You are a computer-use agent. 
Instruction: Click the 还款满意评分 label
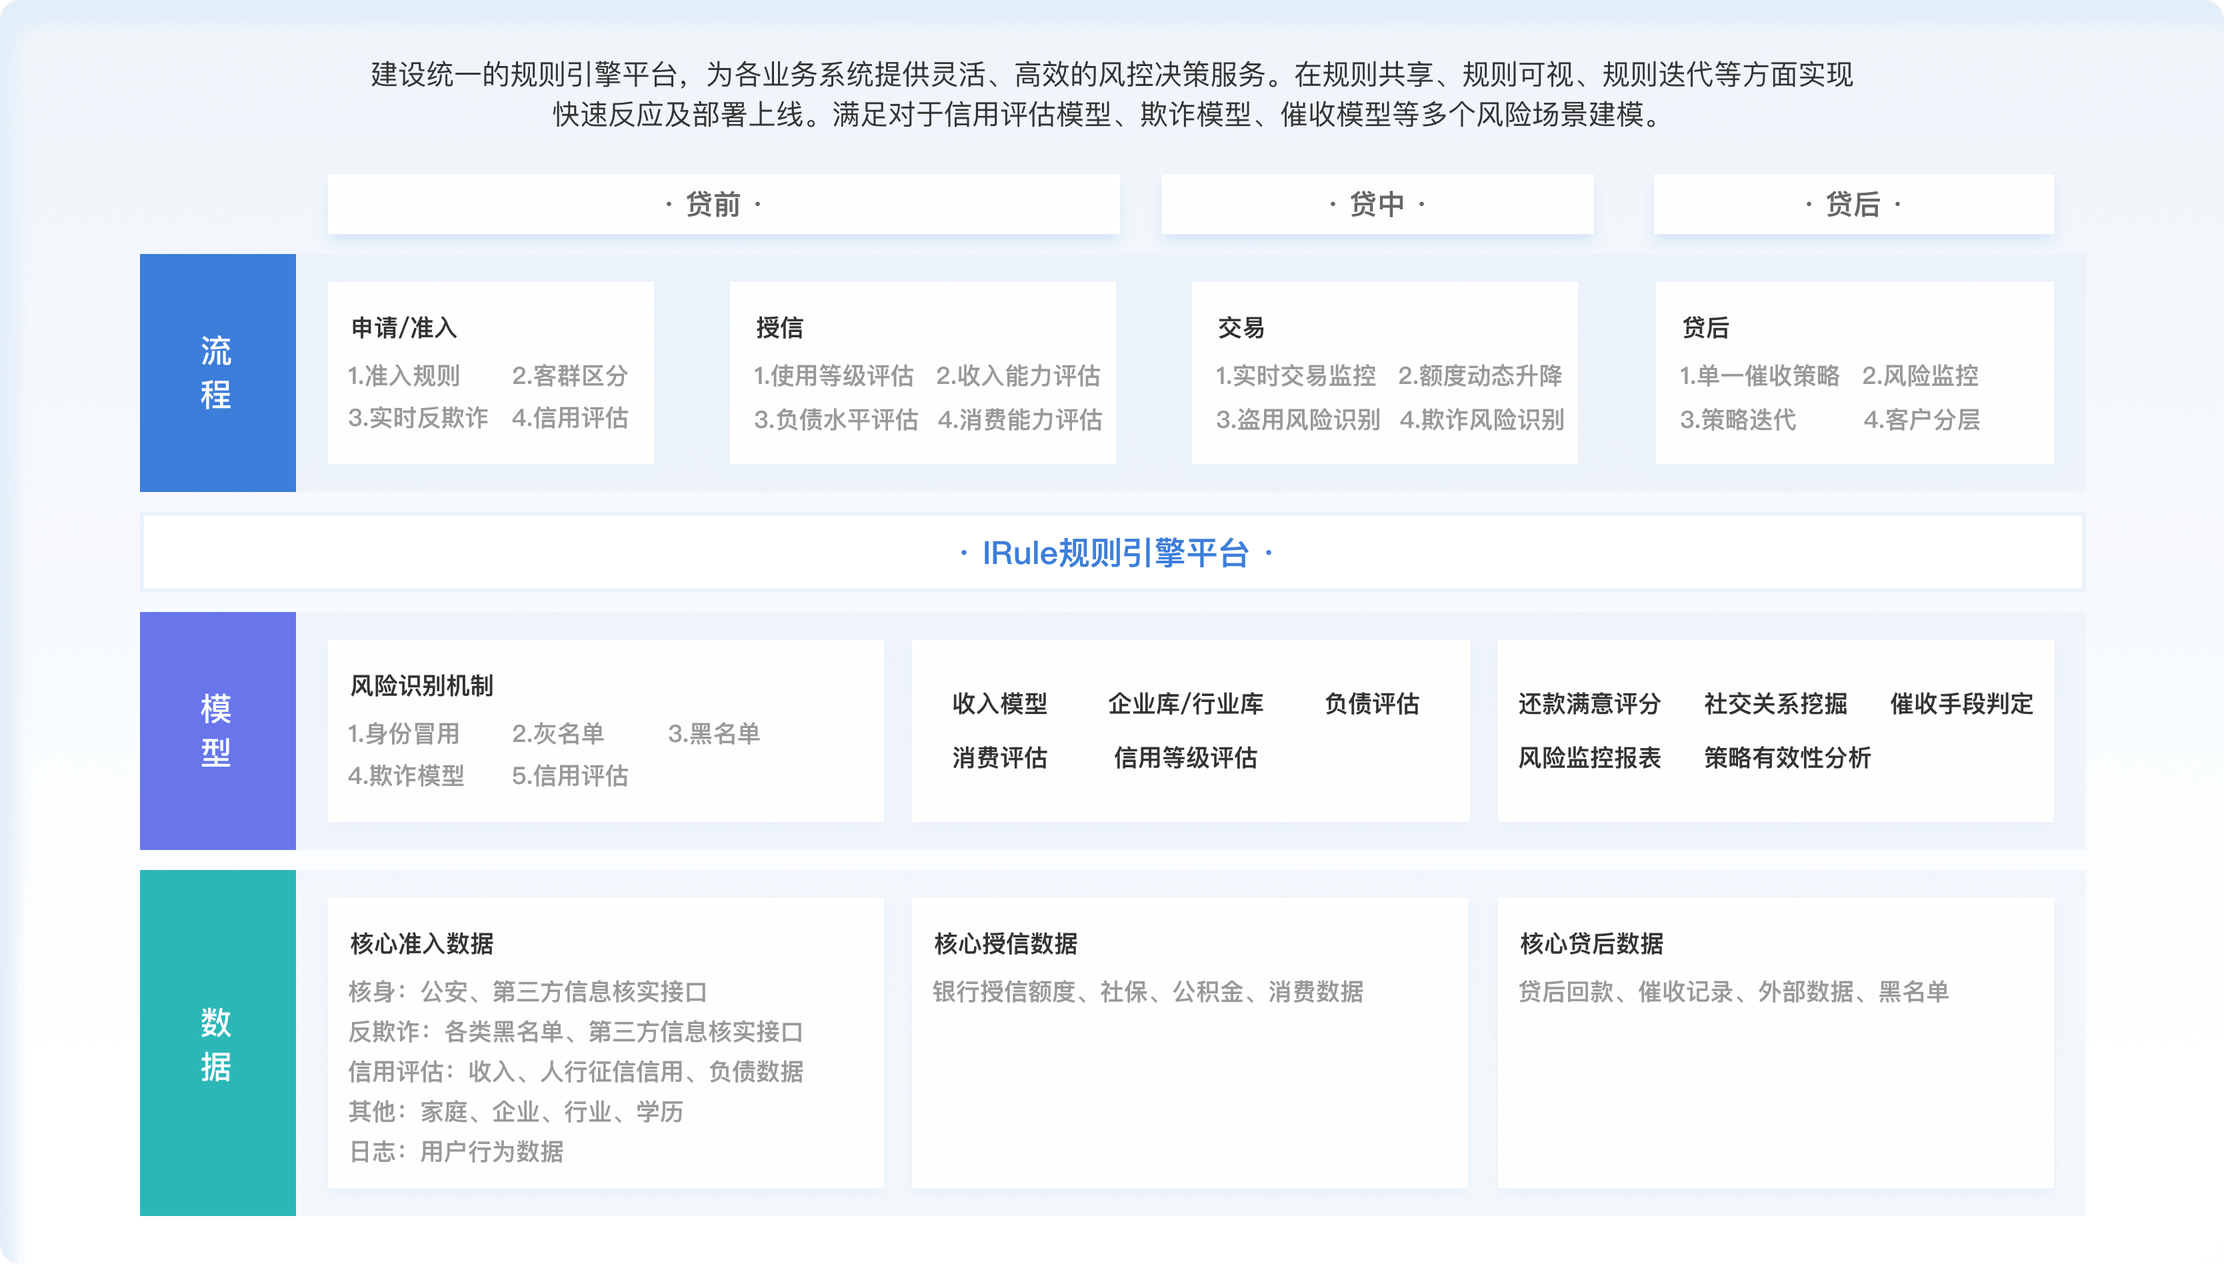(1590, 704)
